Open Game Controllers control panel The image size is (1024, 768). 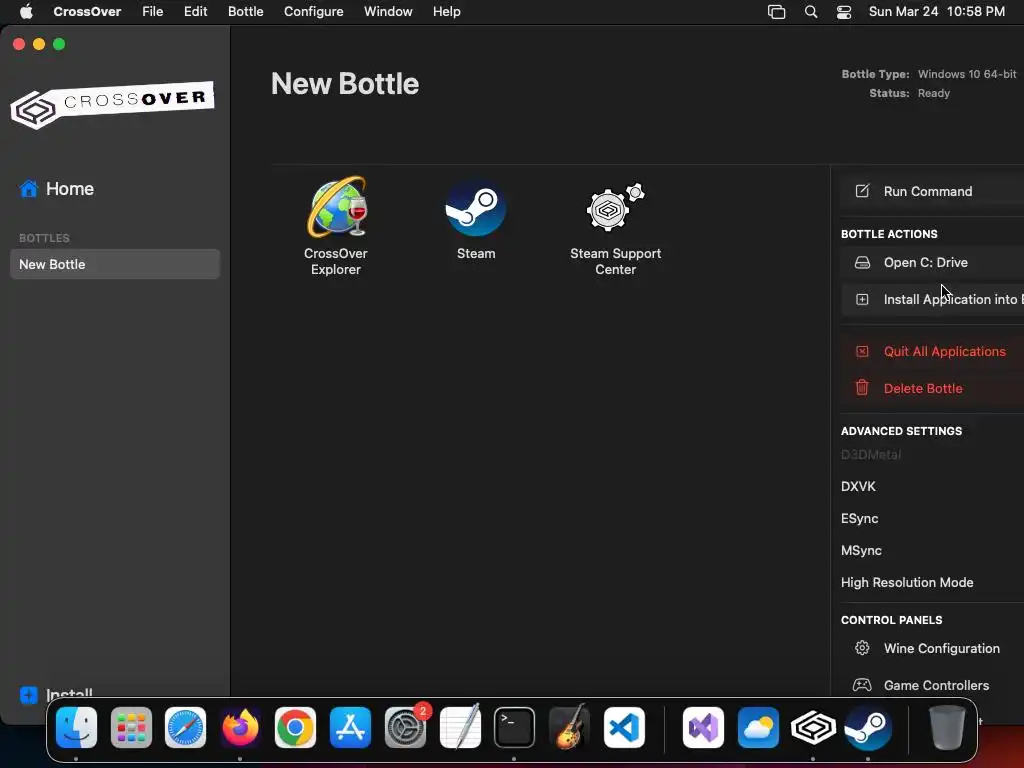pos(932,685)
